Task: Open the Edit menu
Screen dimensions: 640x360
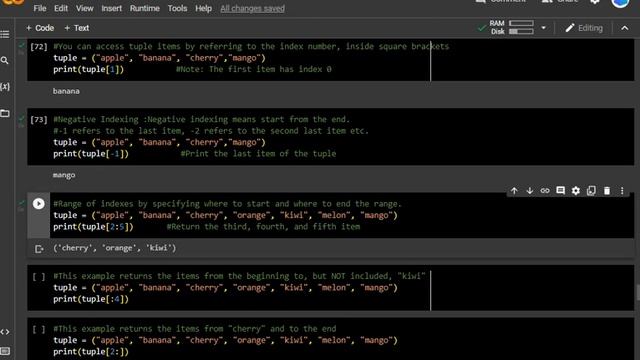Action: pyautogui.click(x=61, y=8)
